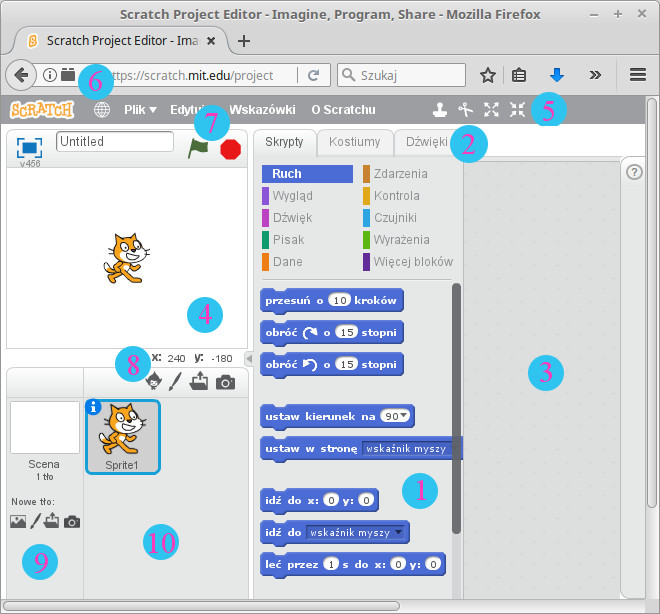Show more Firefox toolbar tools chevrons
This screenshot has height=614, width=660.
click(x=595, y=75)
